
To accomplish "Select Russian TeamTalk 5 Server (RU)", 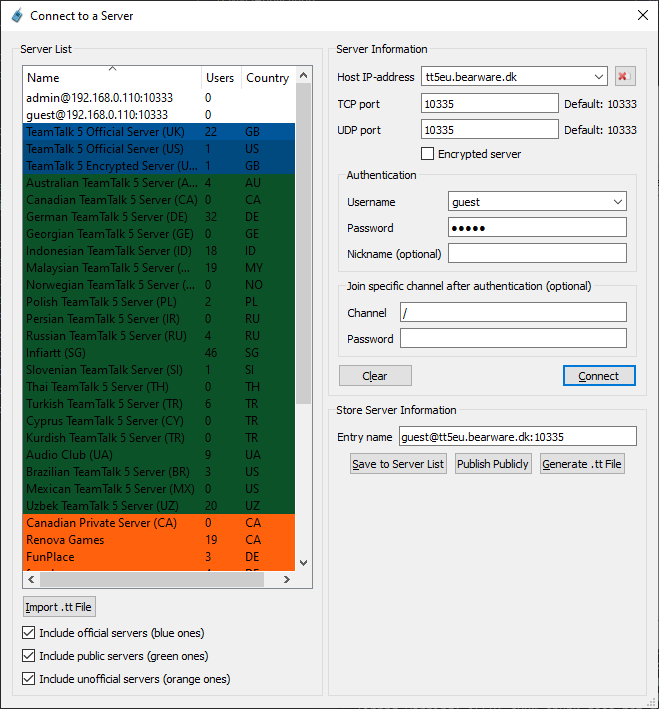I will (x=159, y=336).
